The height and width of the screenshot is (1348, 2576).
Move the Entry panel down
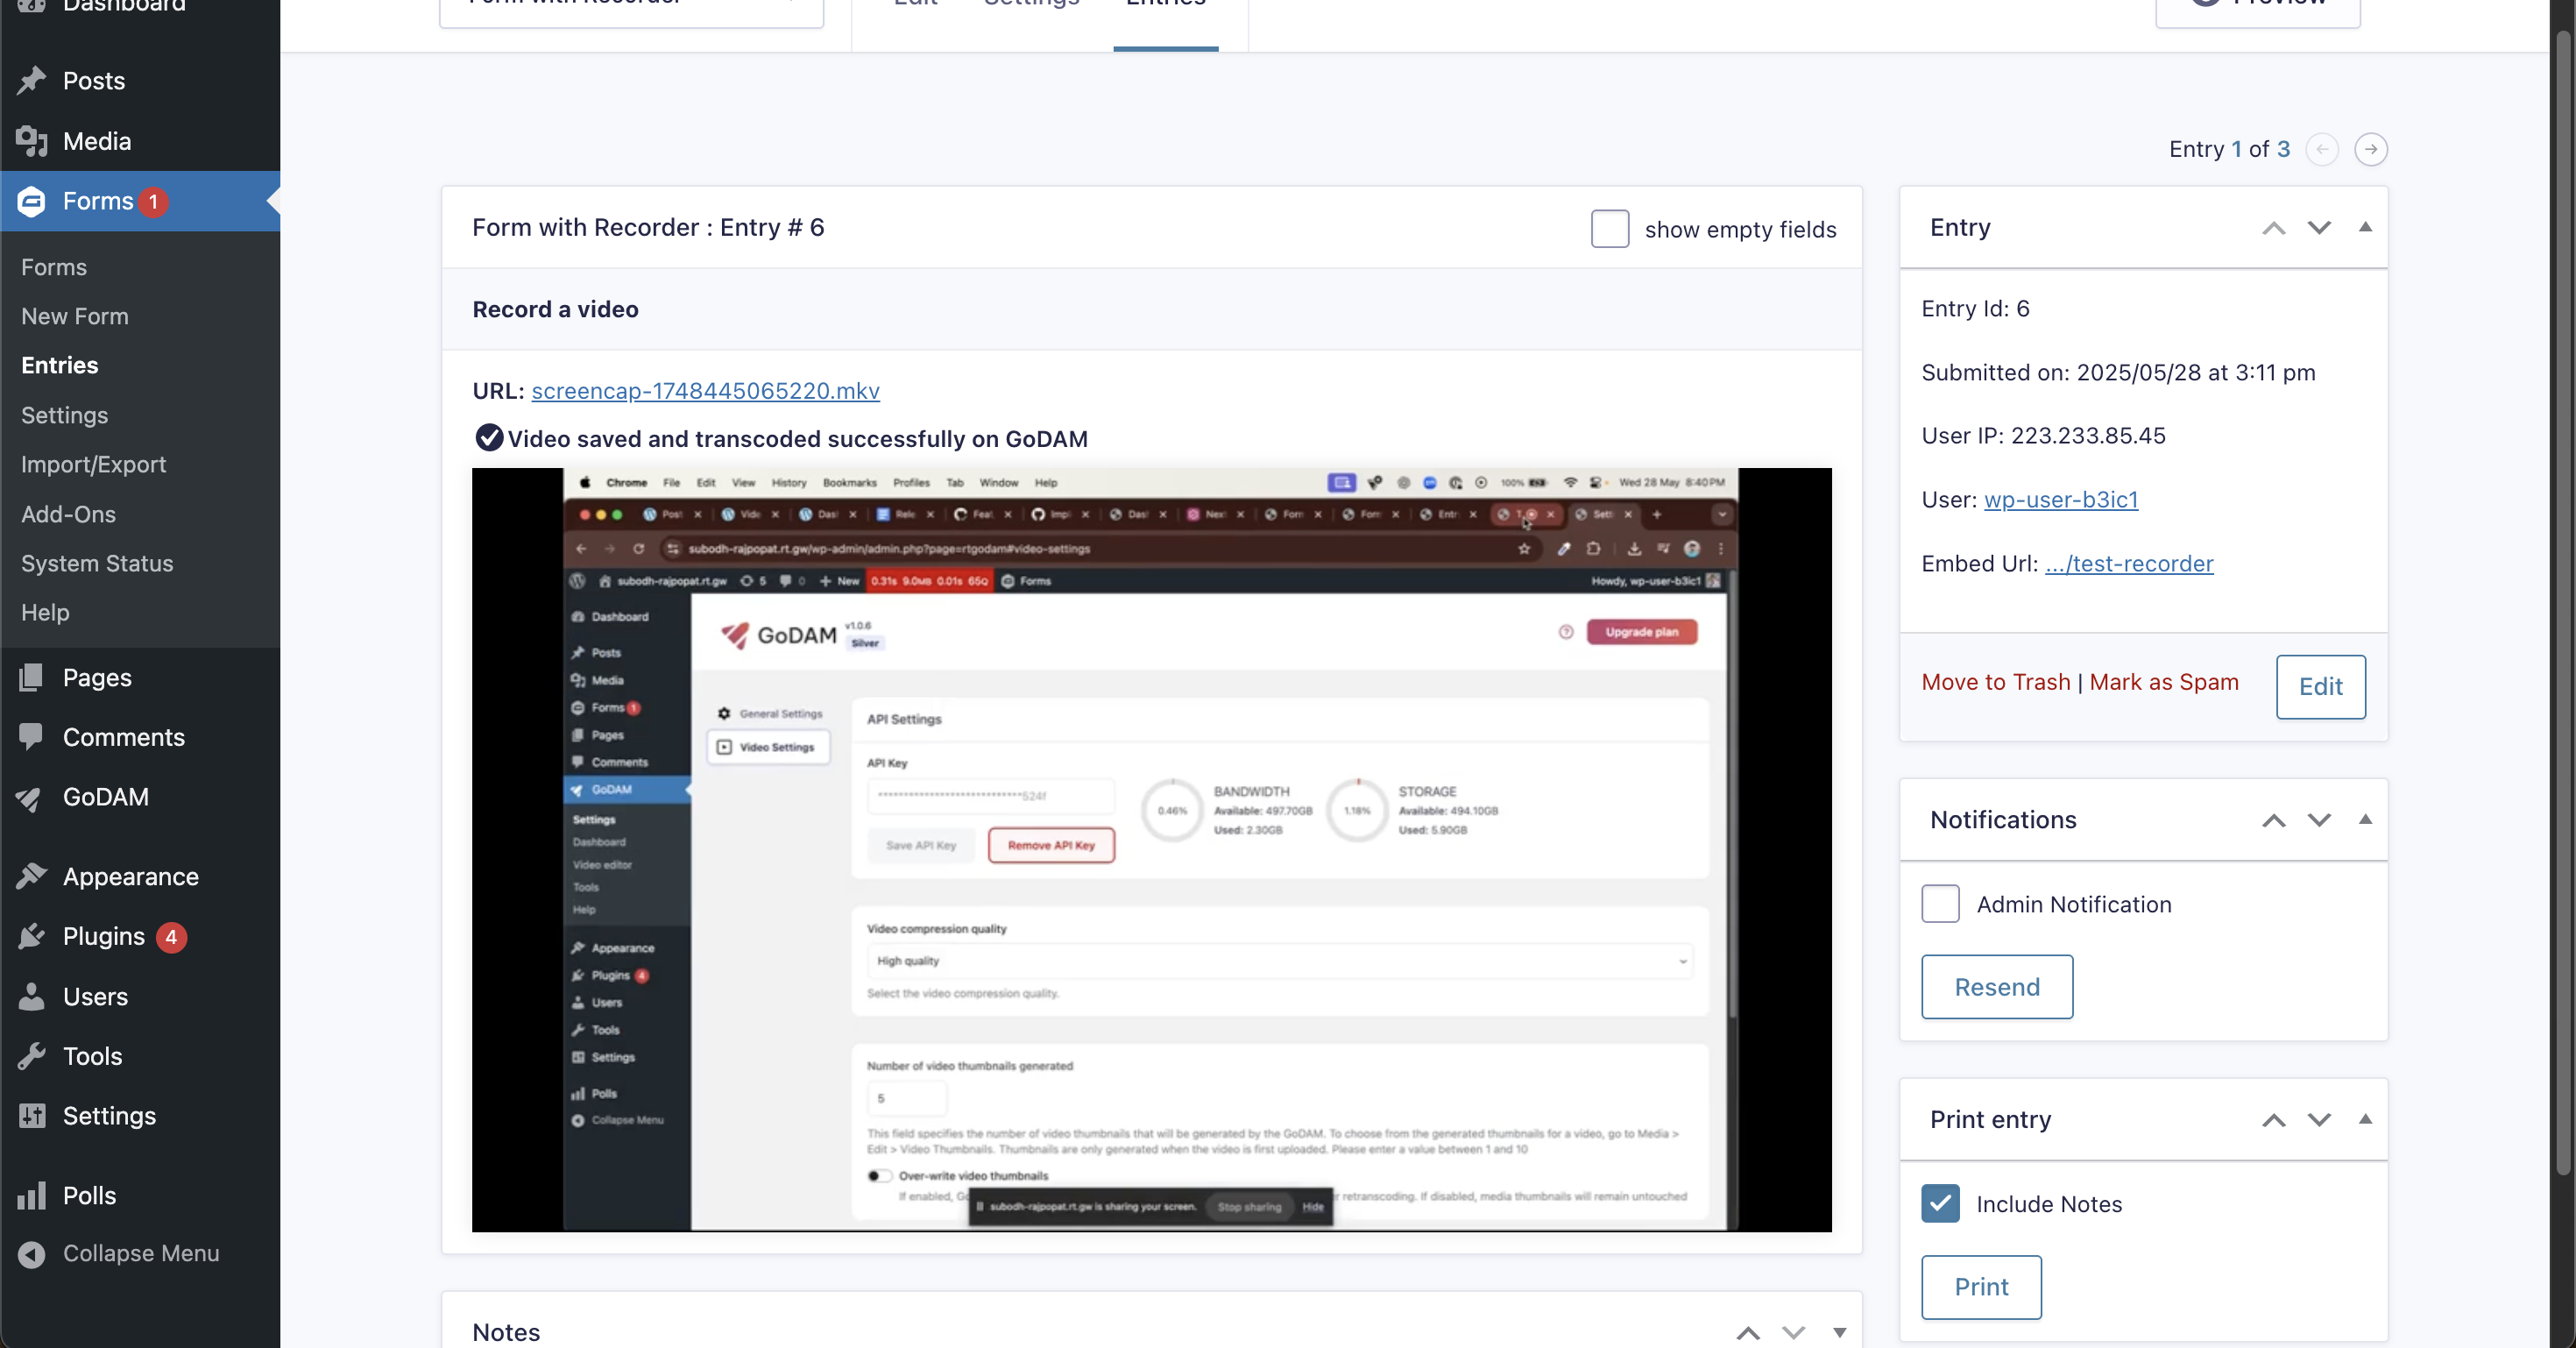click(x=2319, y=228)
